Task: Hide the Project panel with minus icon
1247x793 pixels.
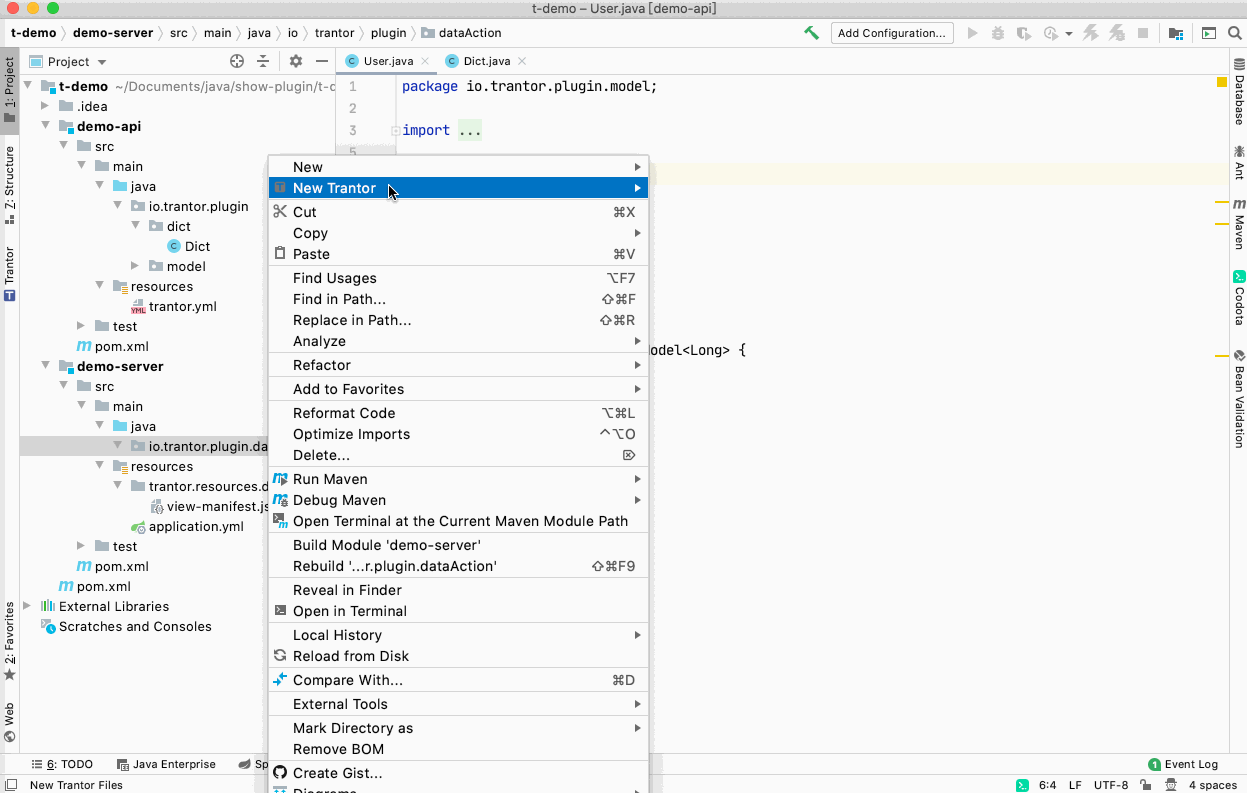Action: (x=322, y=61)
